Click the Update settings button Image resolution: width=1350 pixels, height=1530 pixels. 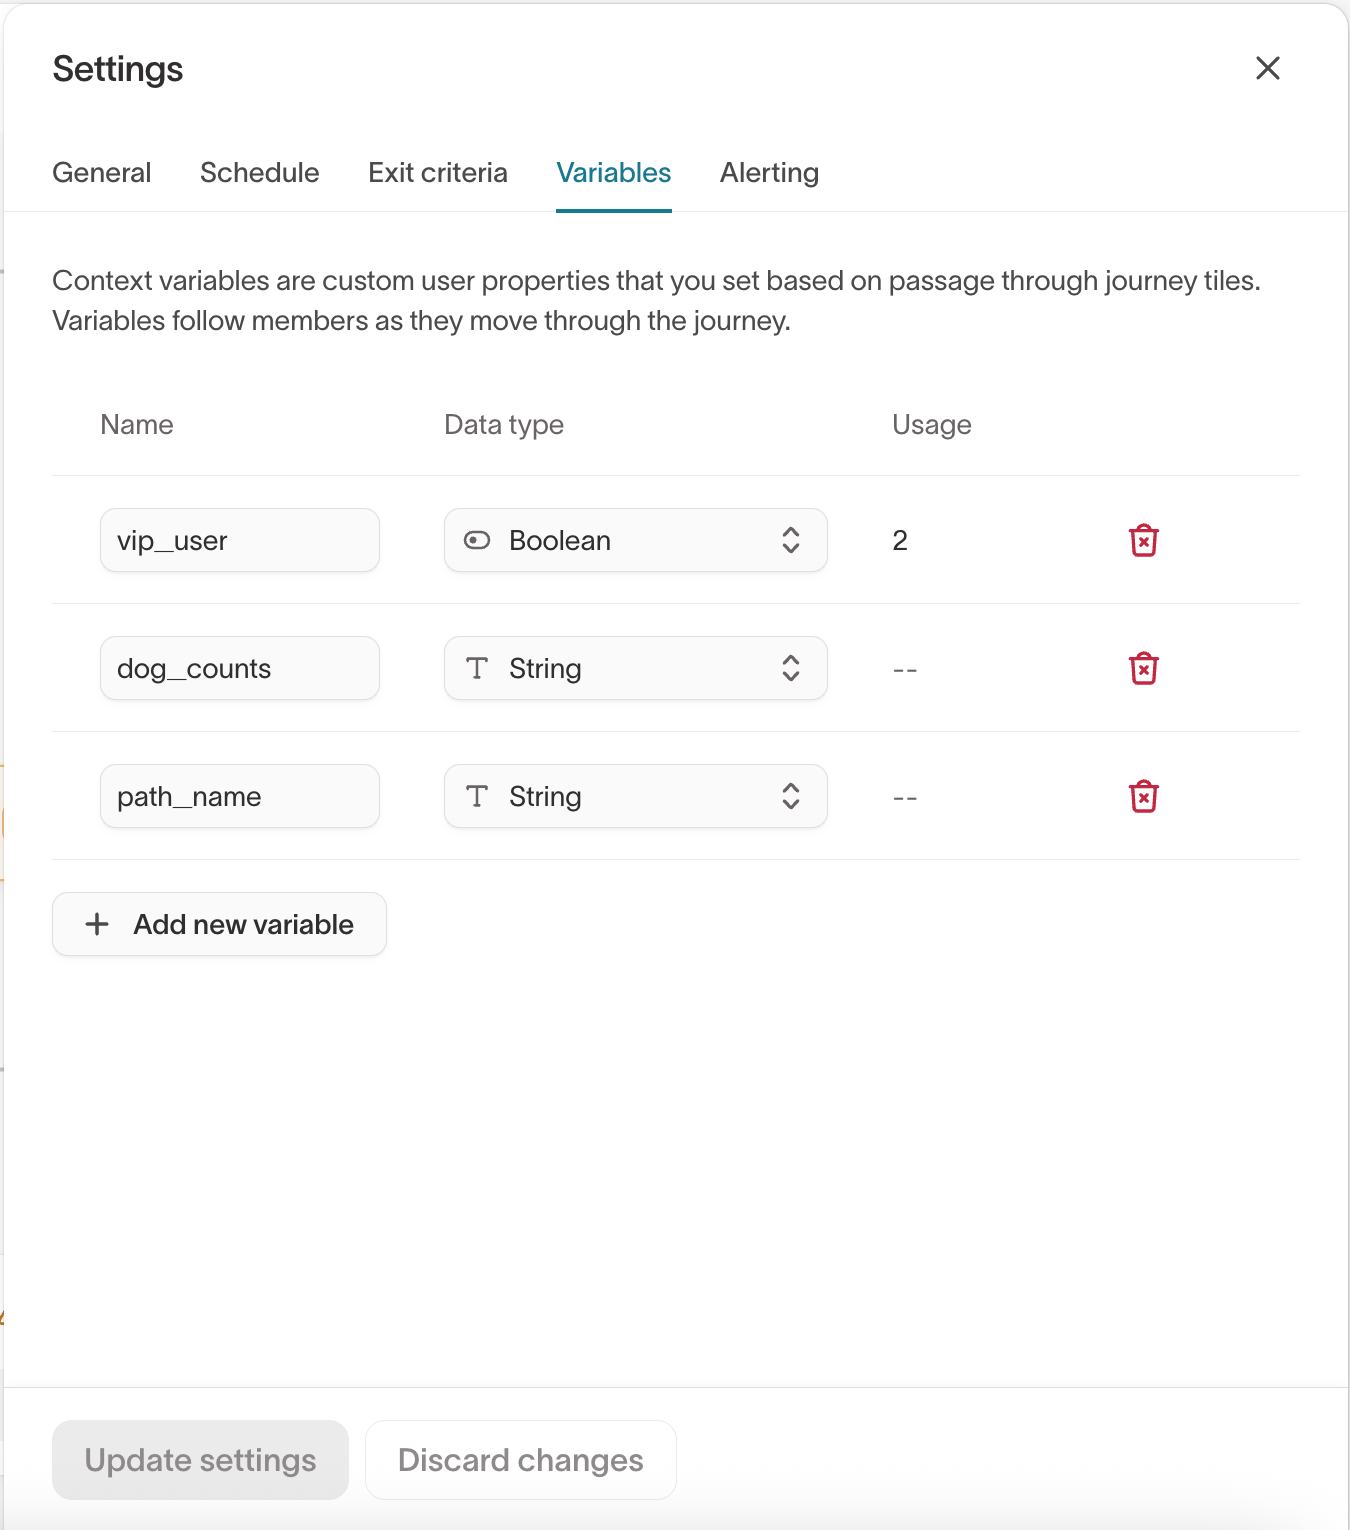[200, 1459]
